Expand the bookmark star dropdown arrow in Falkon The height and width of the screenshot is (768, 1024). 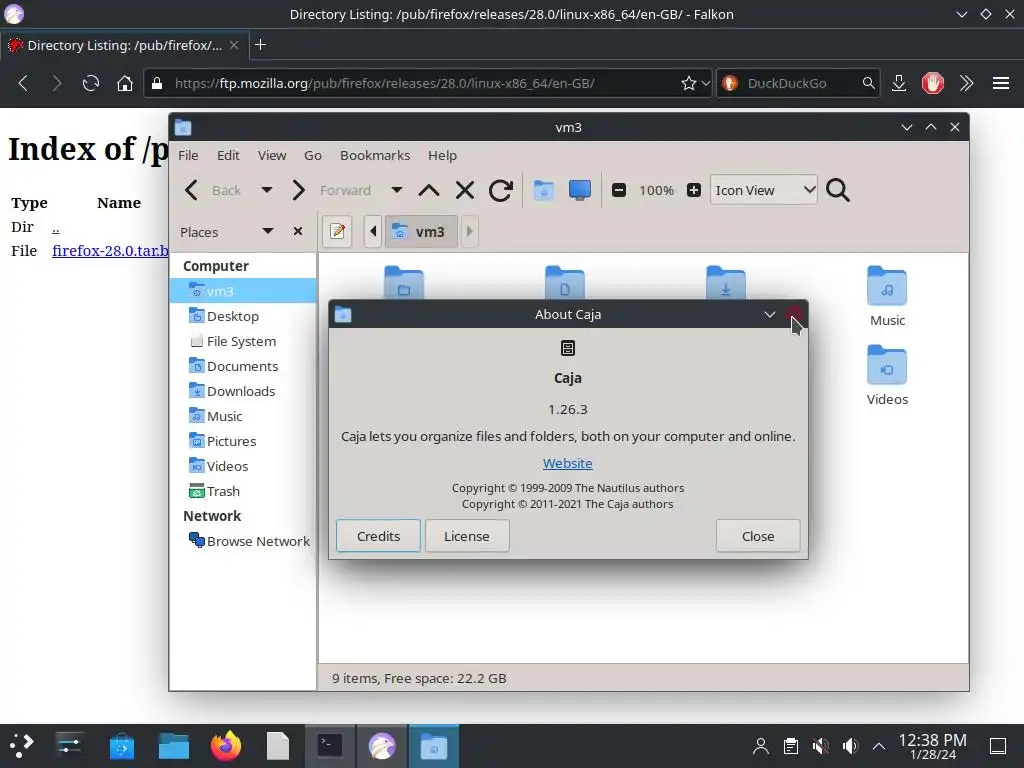[x=705, y=83]
